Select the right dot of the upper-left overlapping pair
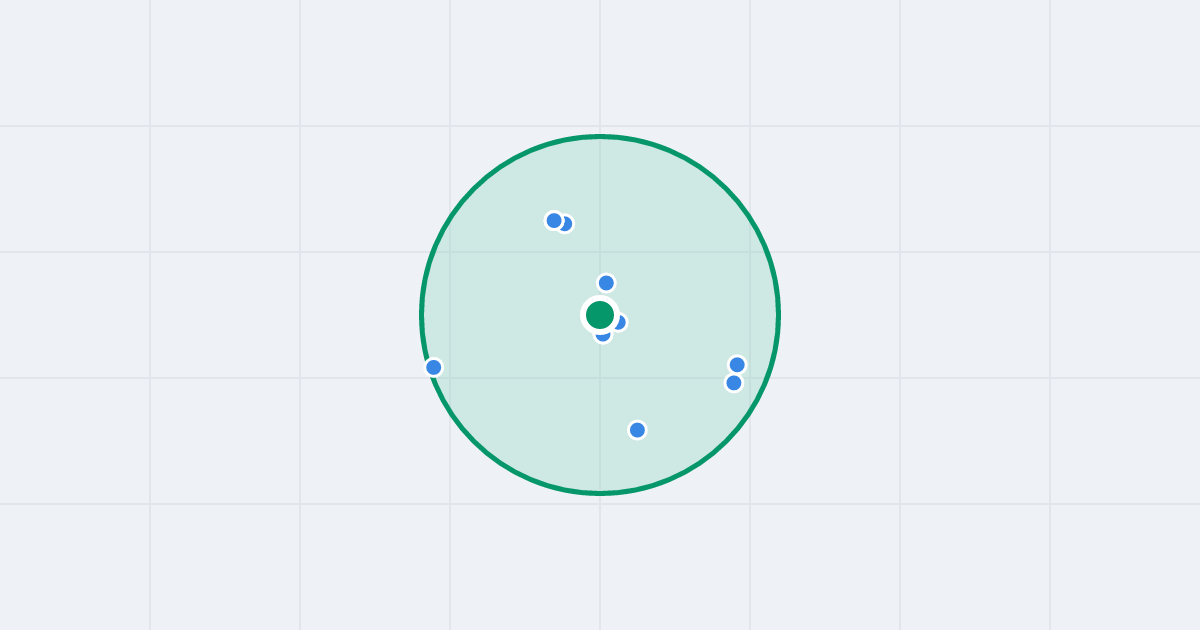1200x630 pixels. [x=567, y=224]
